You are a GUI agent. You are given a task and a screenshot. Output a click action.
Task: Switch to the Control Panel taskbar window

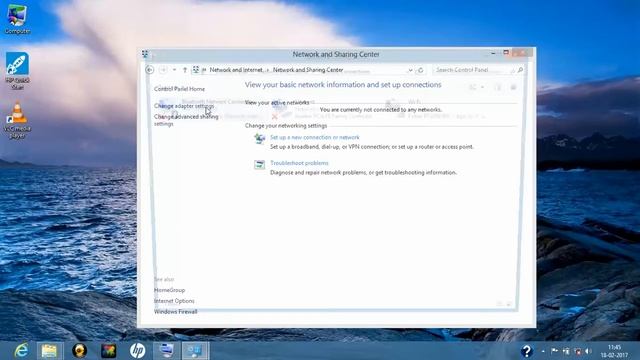pyautogui.click(x=166, y=351)
